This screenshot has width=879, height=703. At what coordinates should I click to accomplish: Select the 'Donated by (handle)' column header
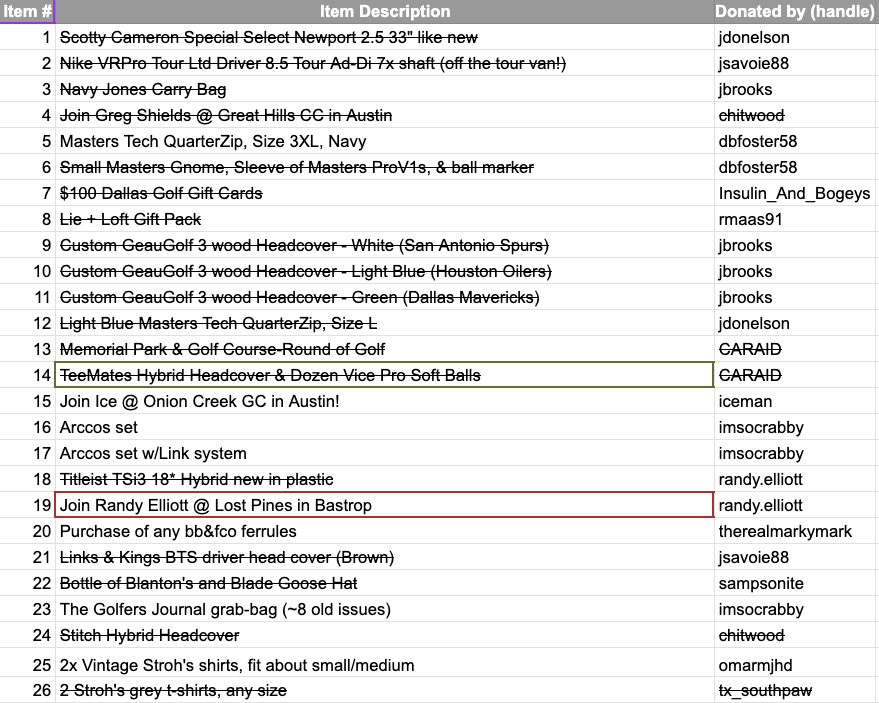[797, 11]
